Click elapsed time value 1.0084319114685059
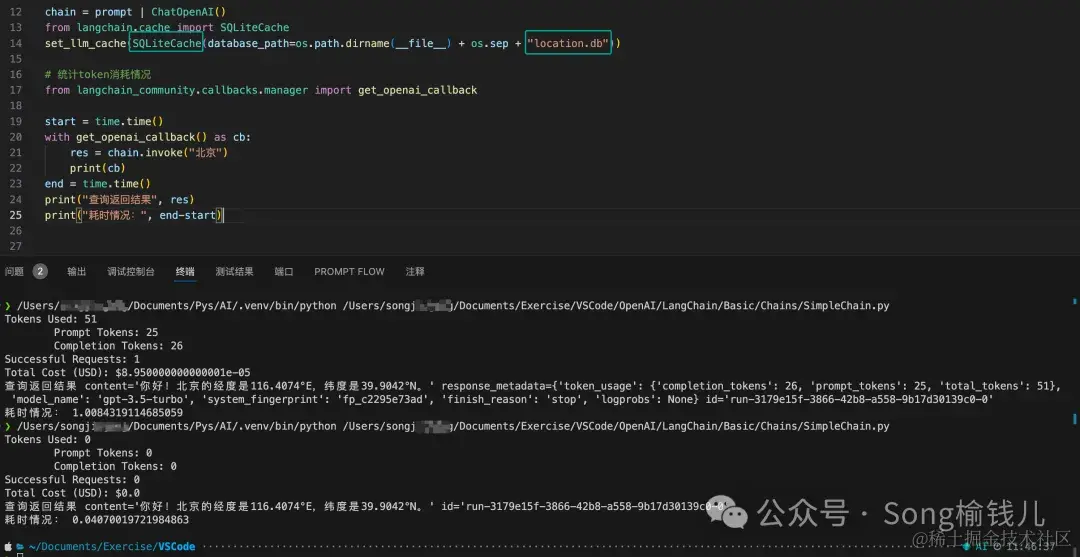 click(x=128, y=413)
